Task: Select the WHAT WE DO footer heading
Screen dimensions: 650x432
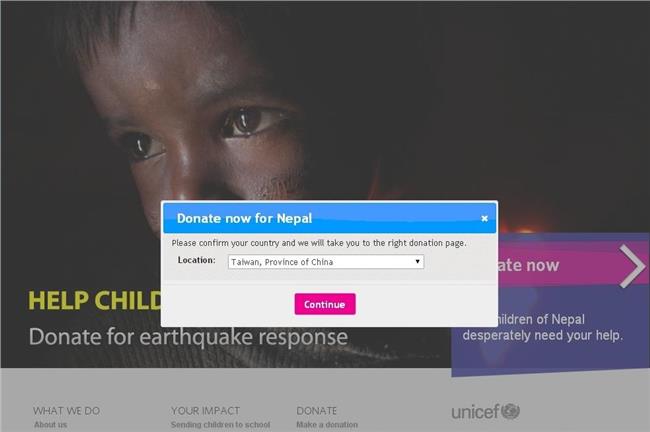Action: point(66,411)
